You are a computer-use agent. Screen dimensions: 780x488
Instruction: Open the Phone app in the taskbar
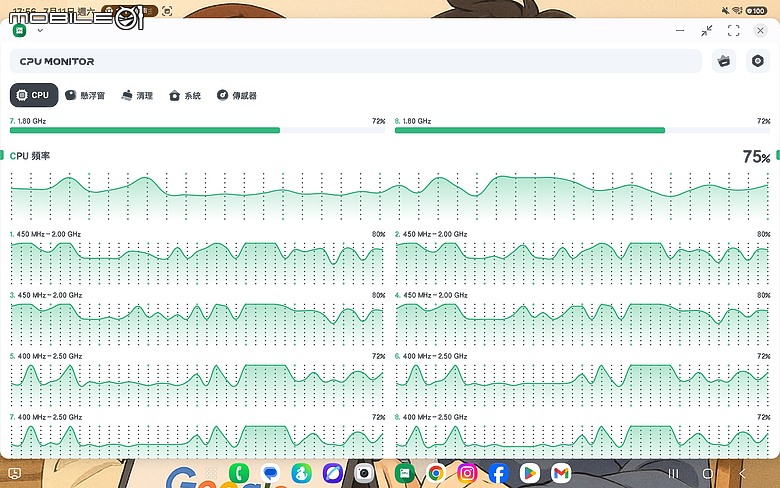[239, 473]
